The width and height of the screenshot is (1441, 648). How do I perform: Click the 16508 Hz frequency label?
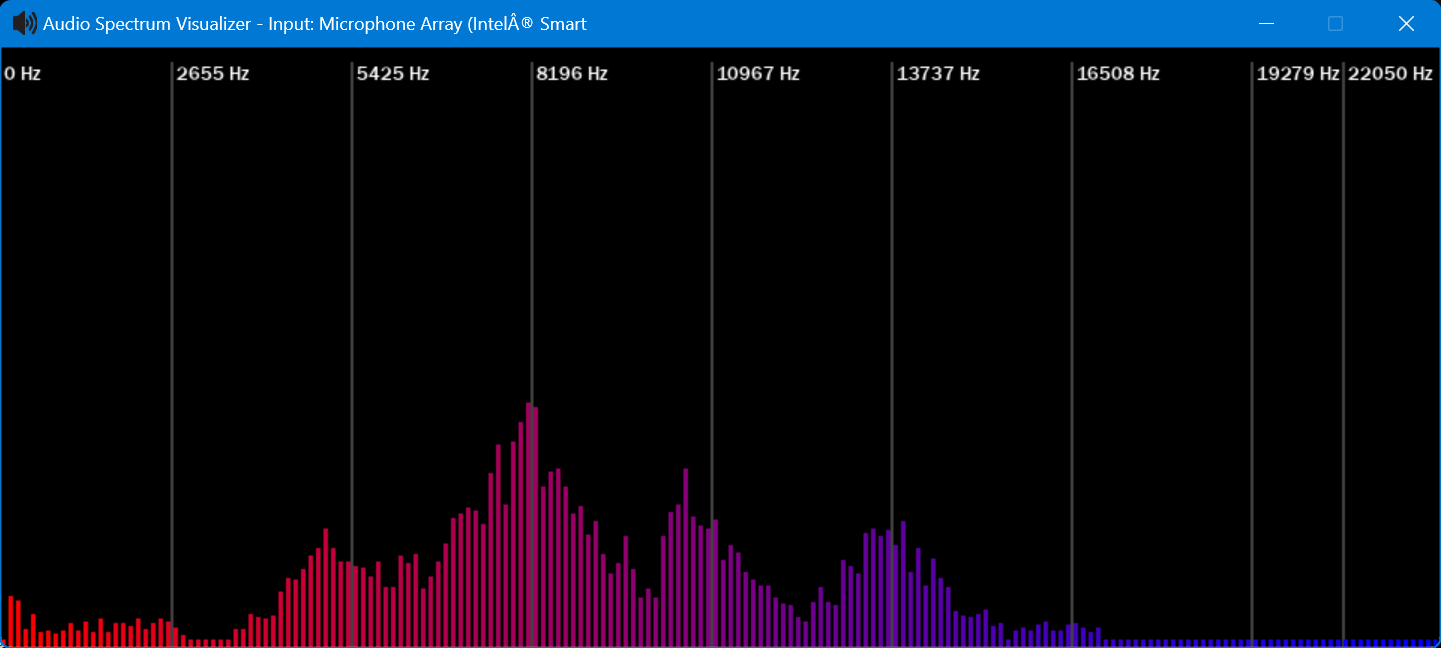click(1118, 74)
